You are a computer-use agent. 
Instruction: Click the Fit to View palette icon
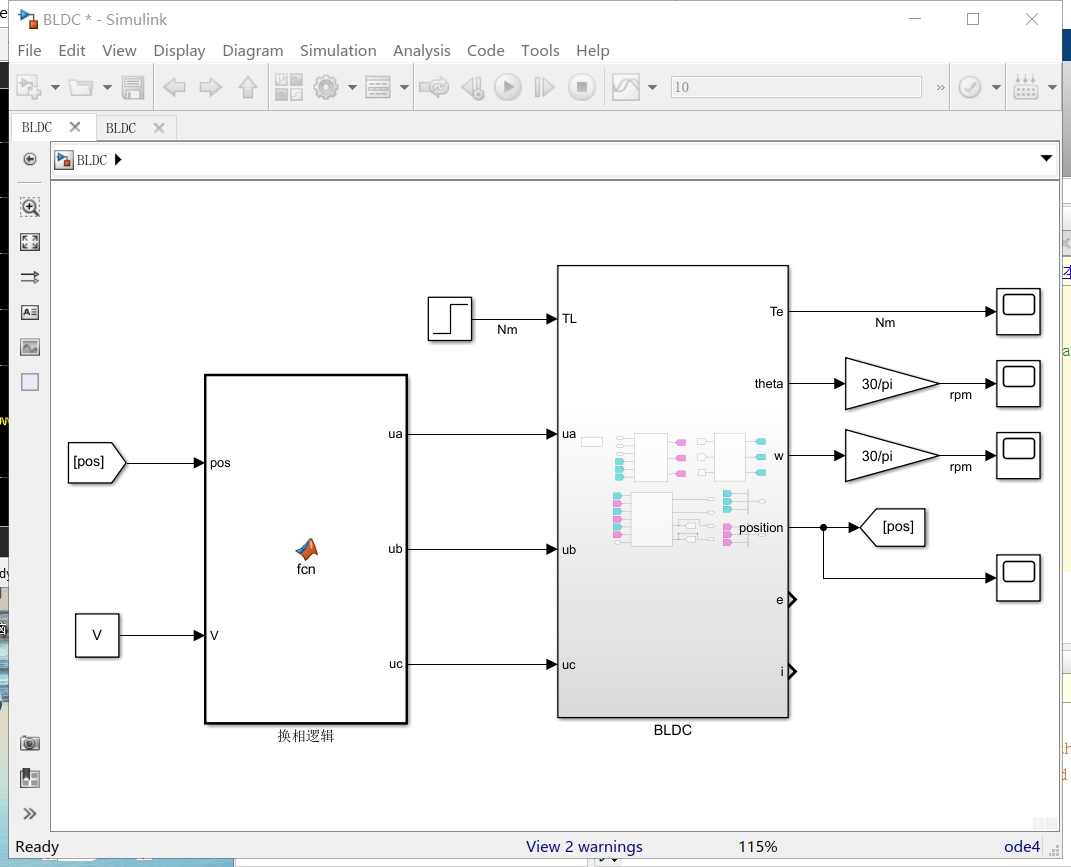tap(29, 242)
